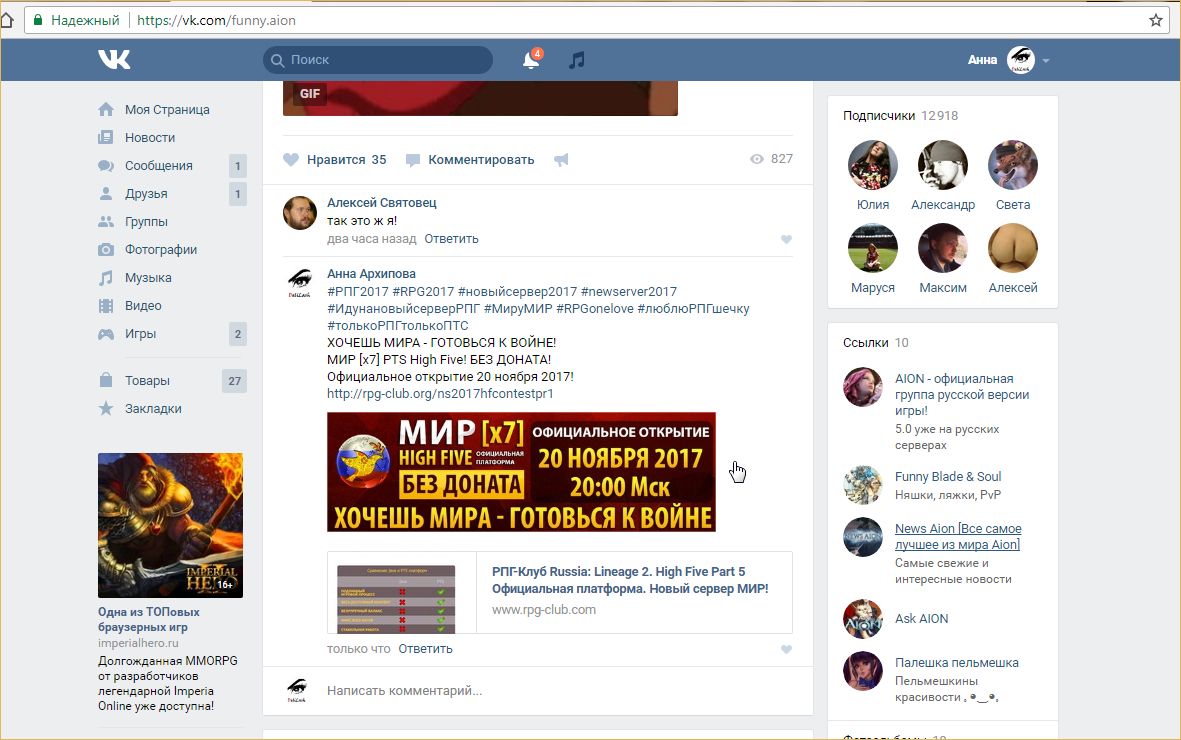Image resolution: width=1181 pixels, height=740 pixels.
Task: Open РПГ-Клуб Russia link preview title
Action: (630, 580)
